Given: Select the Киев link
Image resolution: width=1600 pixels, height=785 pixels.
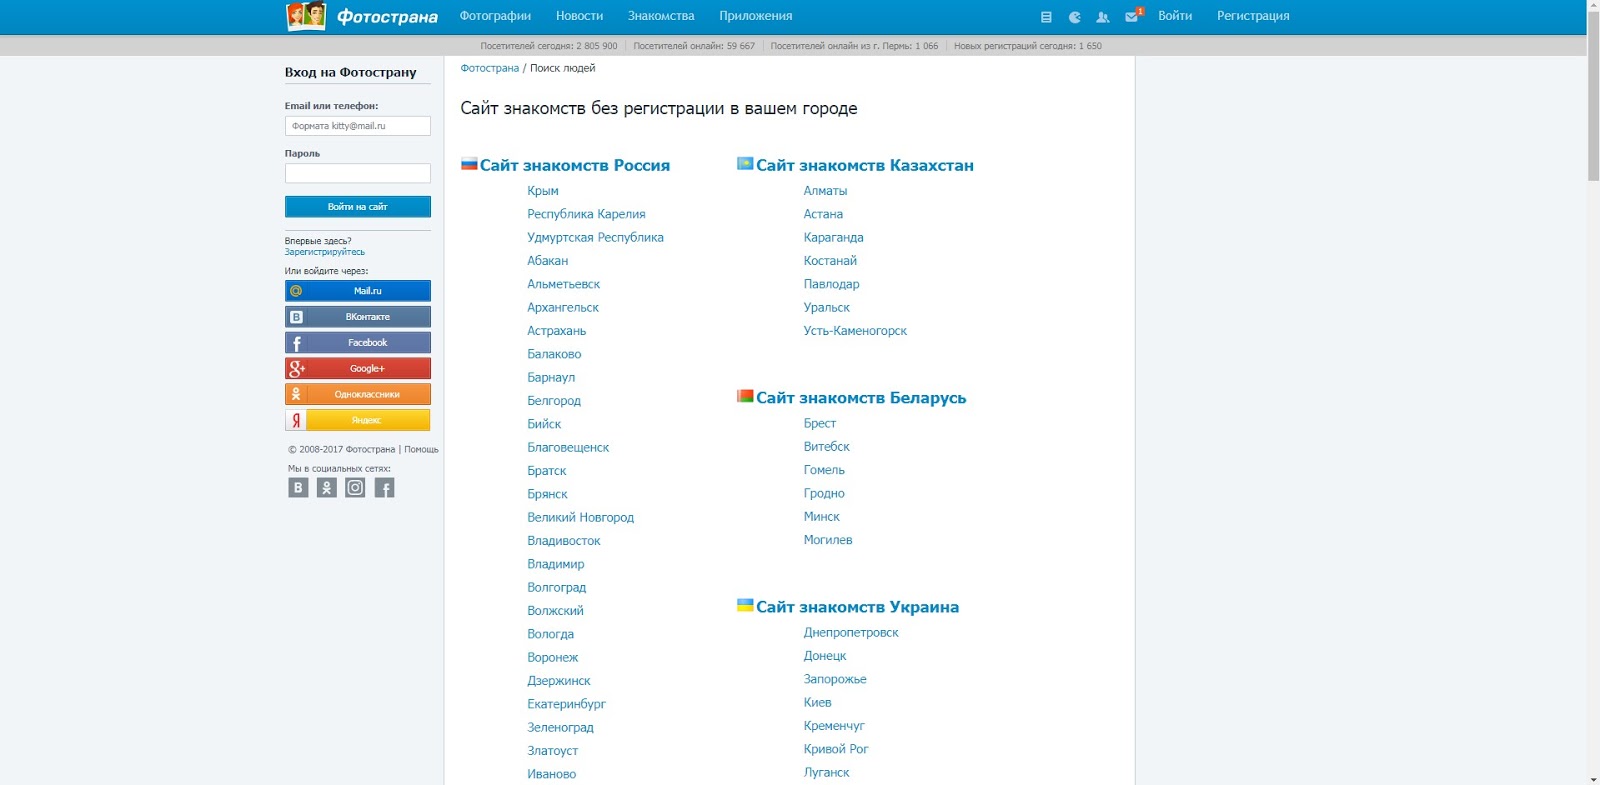Looking at the screenshot, I should (x=817, y=703).
